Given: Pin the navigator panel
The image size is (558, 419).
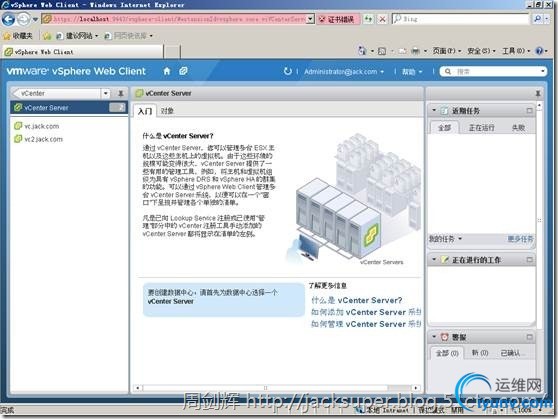Looking at the screenshot, I should tap(121, 94).
